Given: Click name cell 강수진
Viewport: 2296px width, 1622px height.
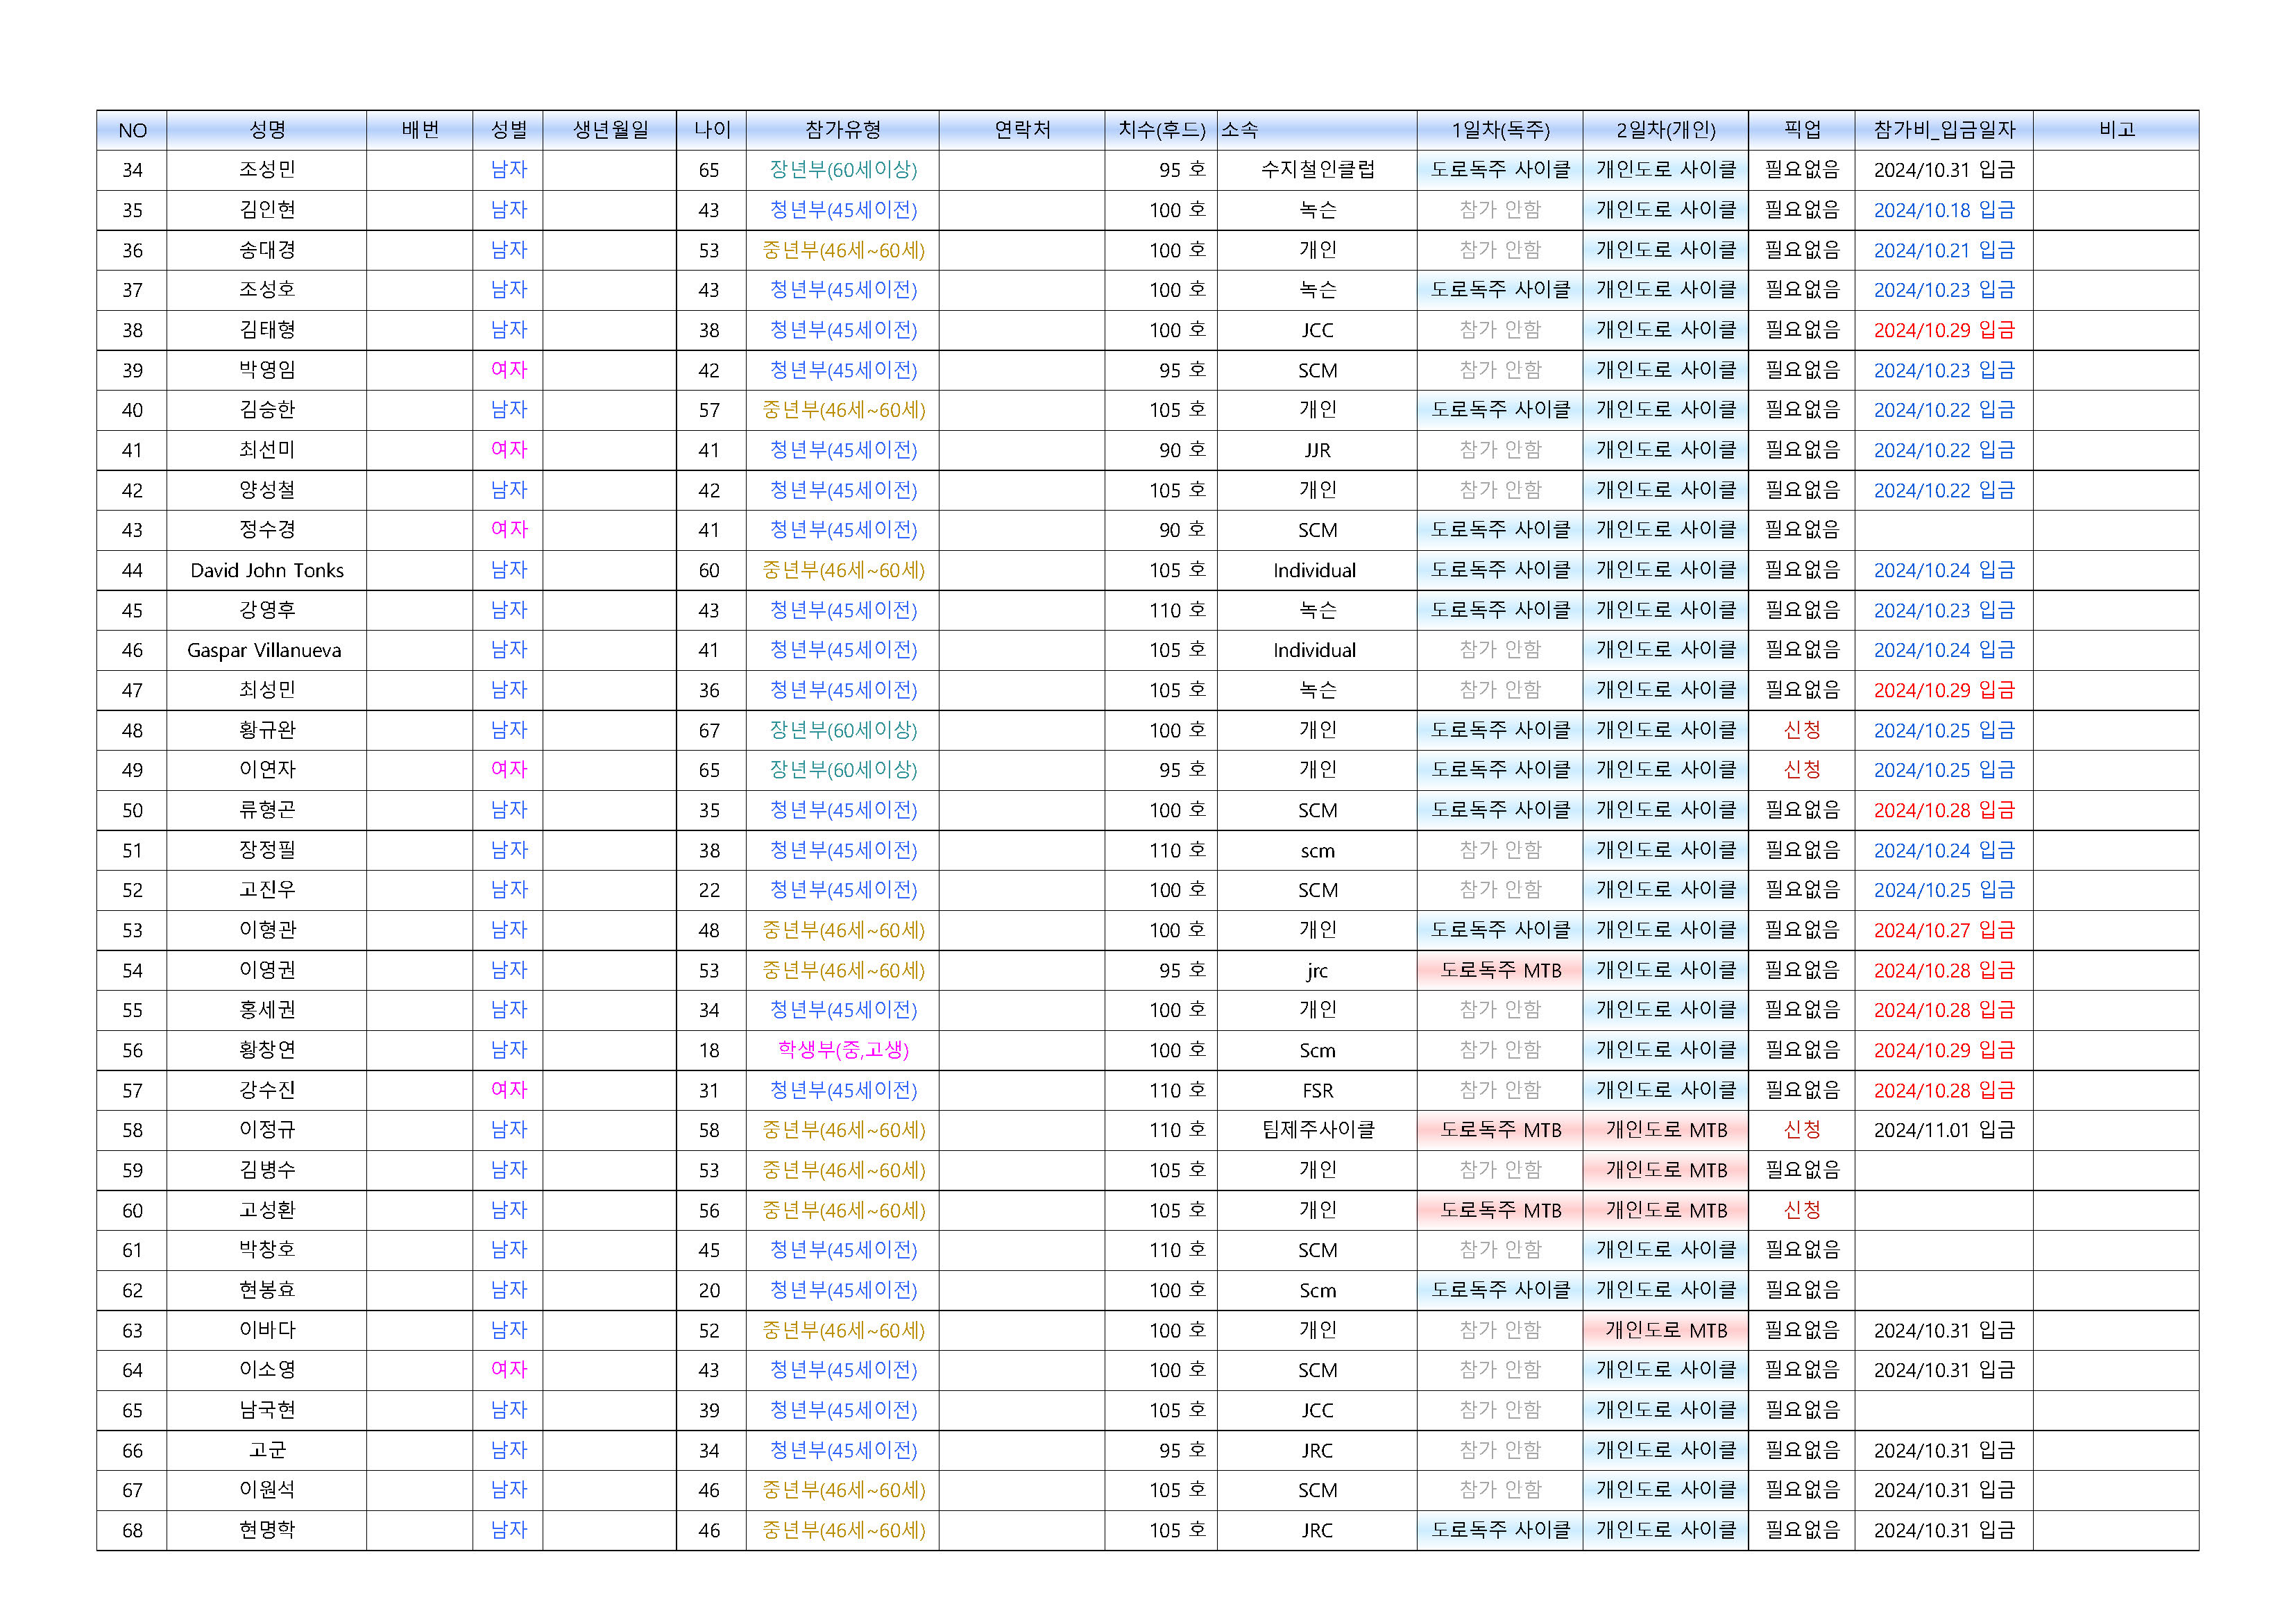Looking at the screenshot, I should pyautogui.click(x=267, y=1090).
